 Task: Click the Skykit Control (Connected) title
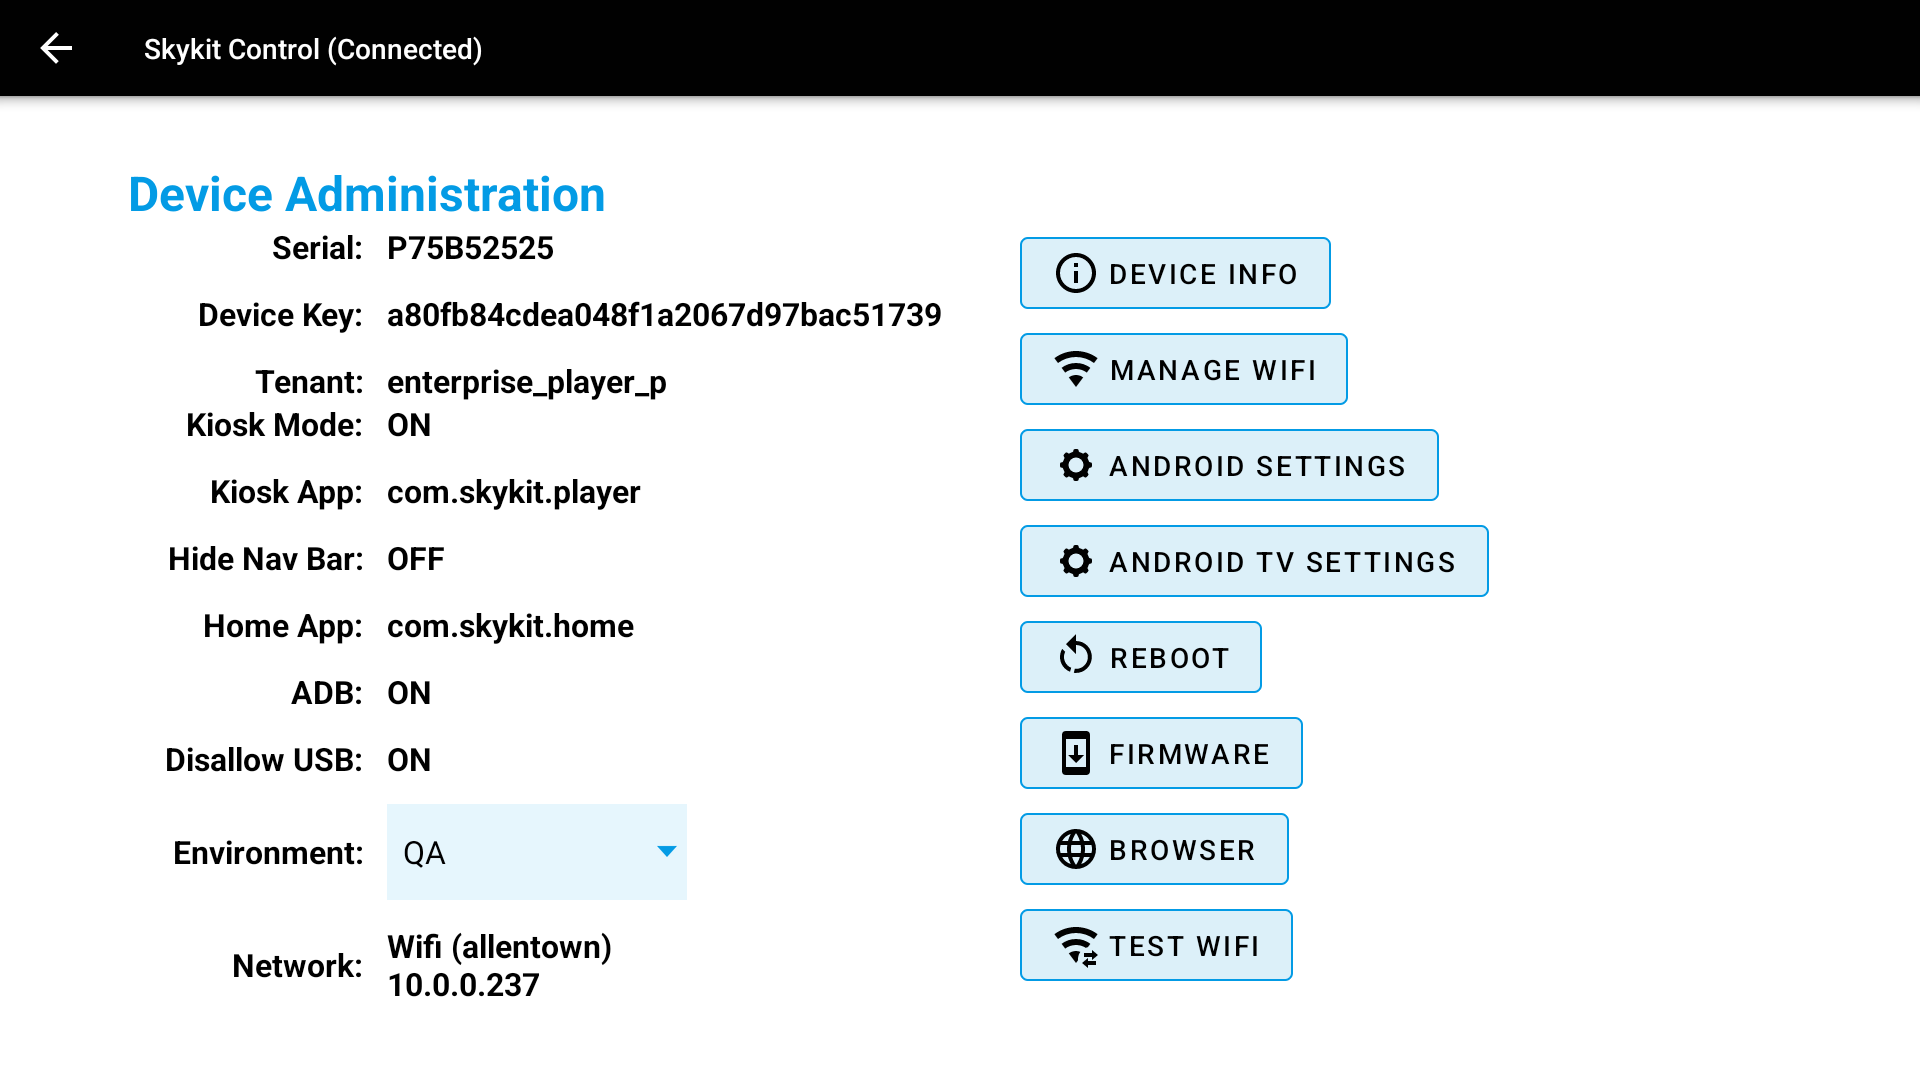click(313, 49)
